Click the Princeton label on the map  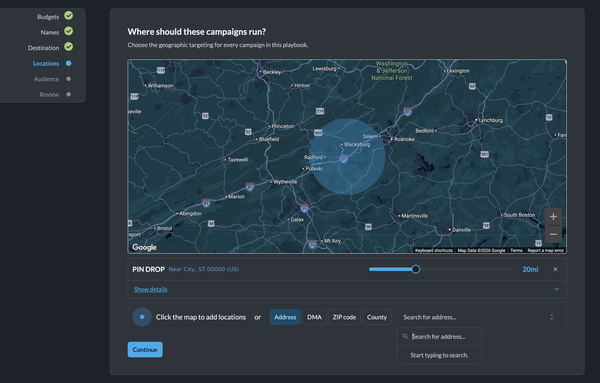283,126
